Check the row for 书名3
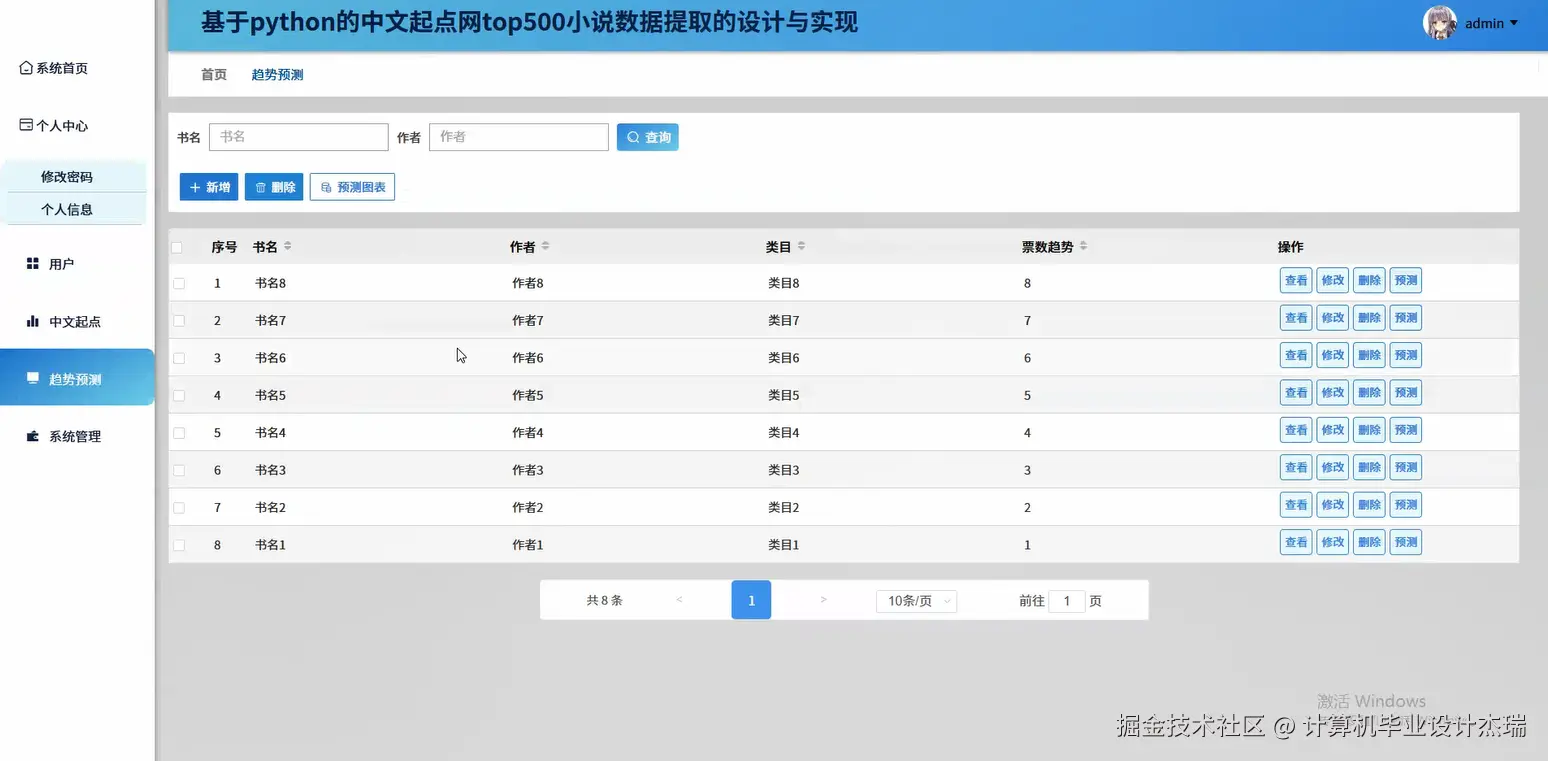The width and height of the screenshot is (1548, 761). click(179, 470)
